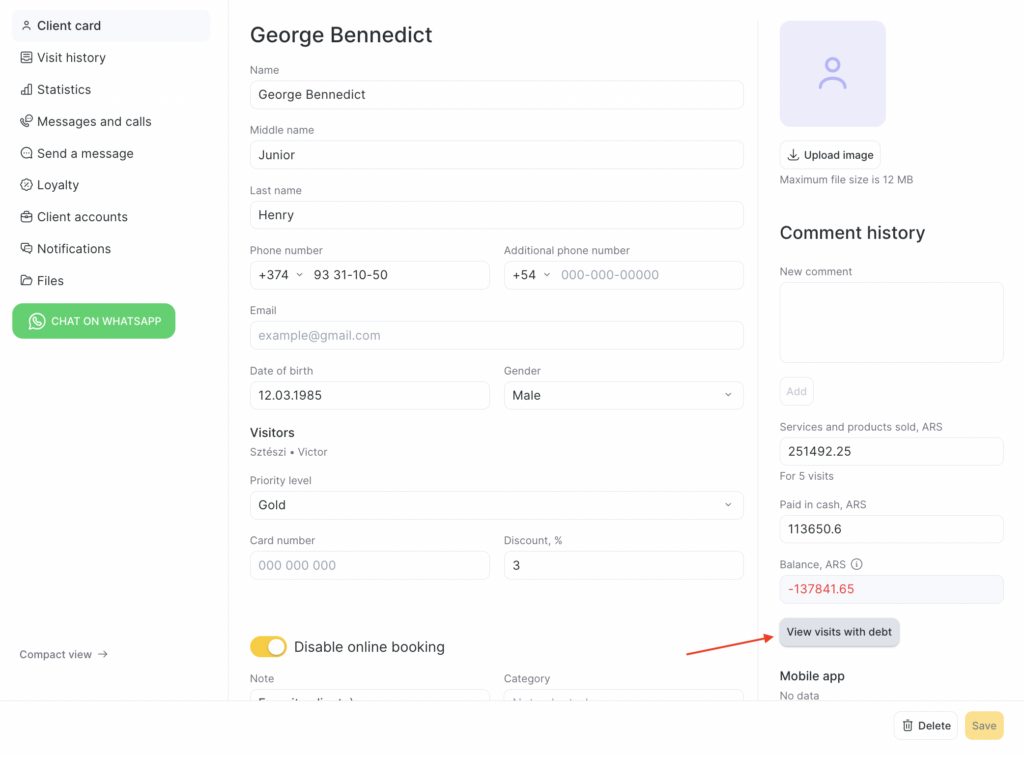Go to Send a message
Viewport: 1024px width, 757px height.
[x=84, y=154]
